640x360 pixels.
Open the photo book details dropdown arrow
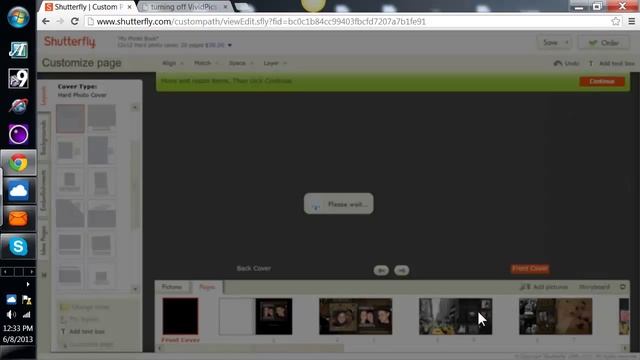point(230,45)
